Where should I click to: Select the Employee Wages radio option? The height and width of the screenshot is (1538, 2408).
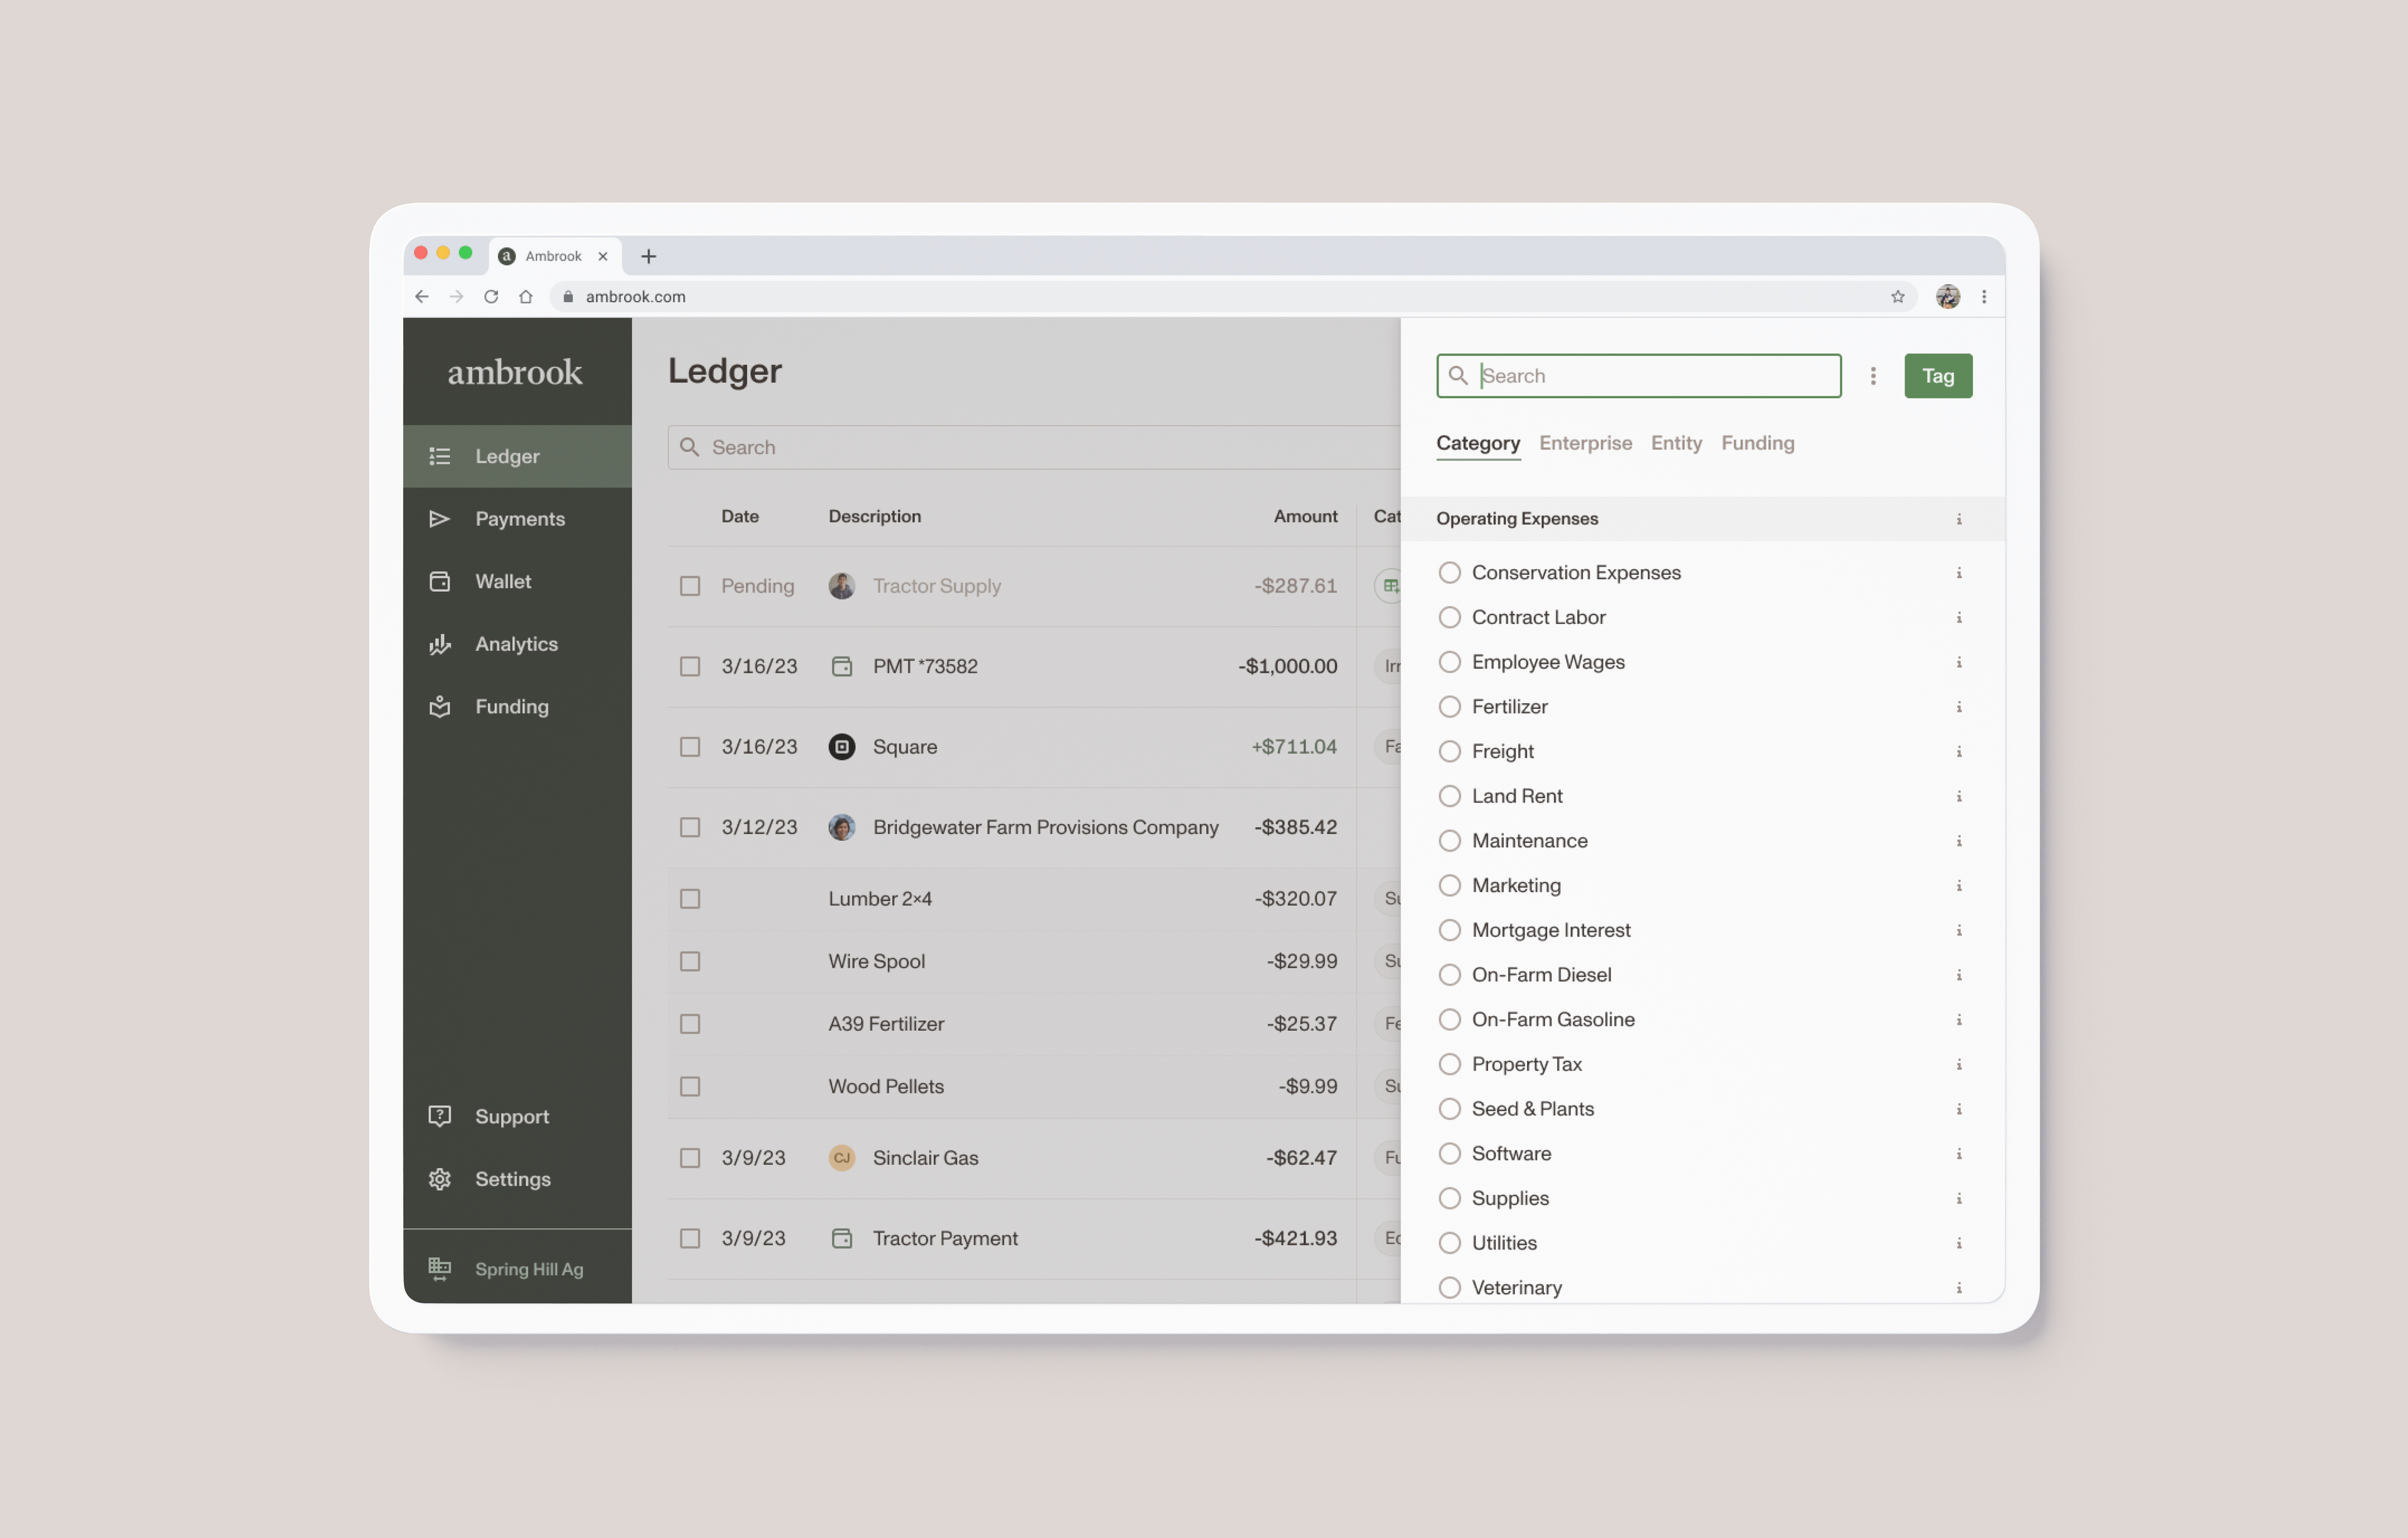click(x=1449, y=662)
